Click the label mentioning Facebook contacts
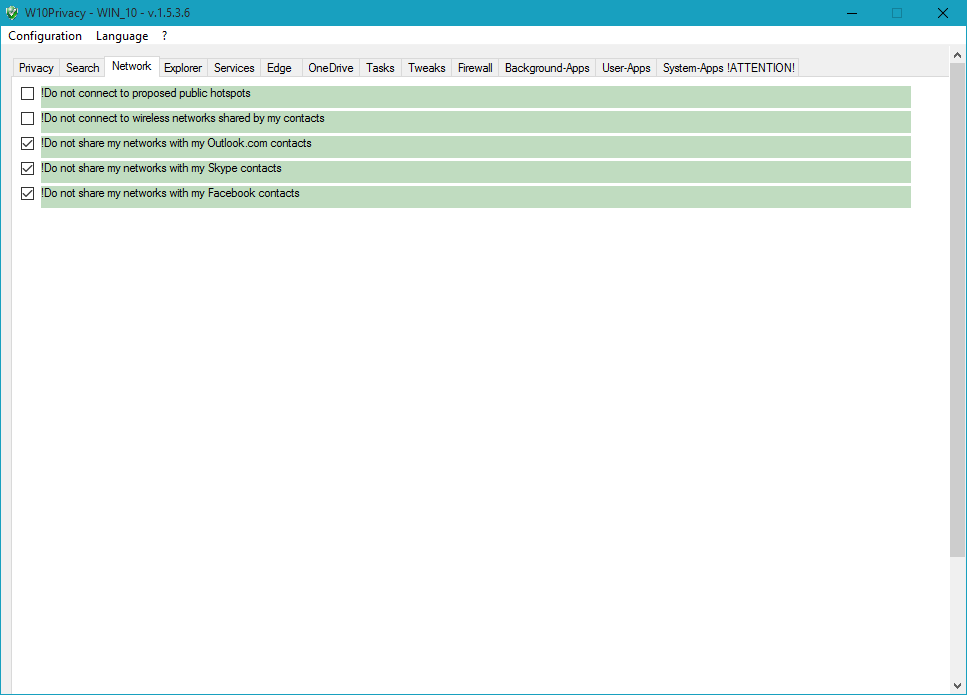This screenshot has height=695, width=967. [x=170, y=193]
